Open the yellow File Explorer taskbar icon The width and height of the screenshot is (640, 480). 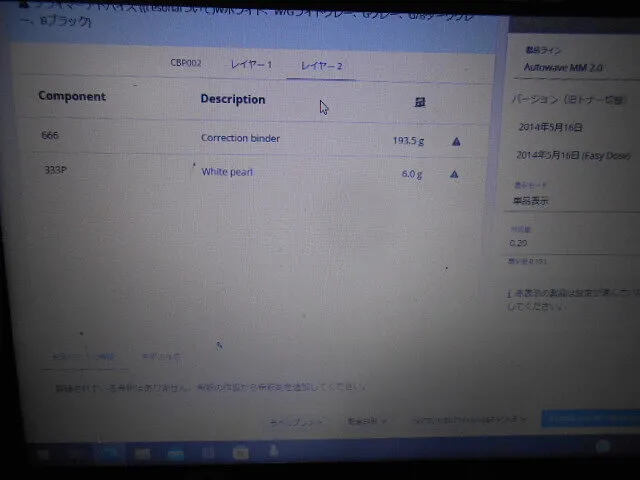coord(239,454)
